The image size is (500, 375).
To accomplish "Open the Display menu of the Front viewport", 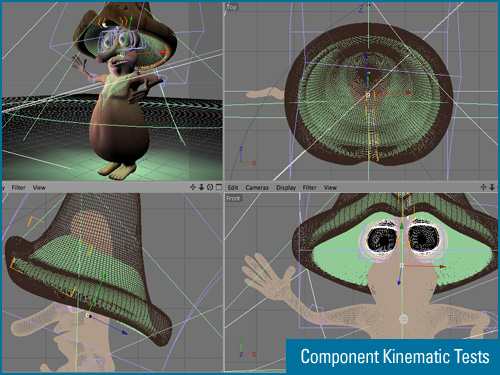I will click(286, 188).
